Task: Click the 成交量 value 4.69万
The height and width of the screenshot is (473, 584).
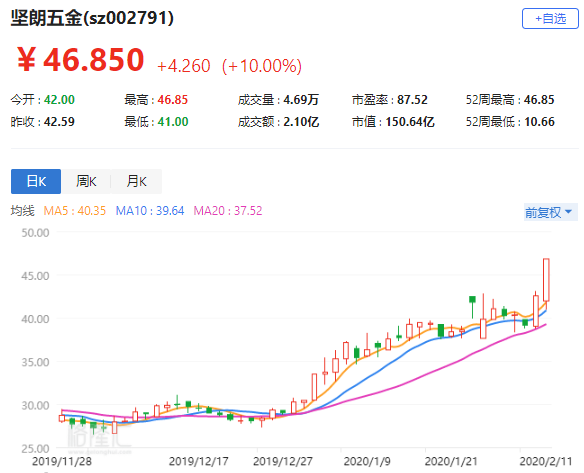Action: [301, 100]
